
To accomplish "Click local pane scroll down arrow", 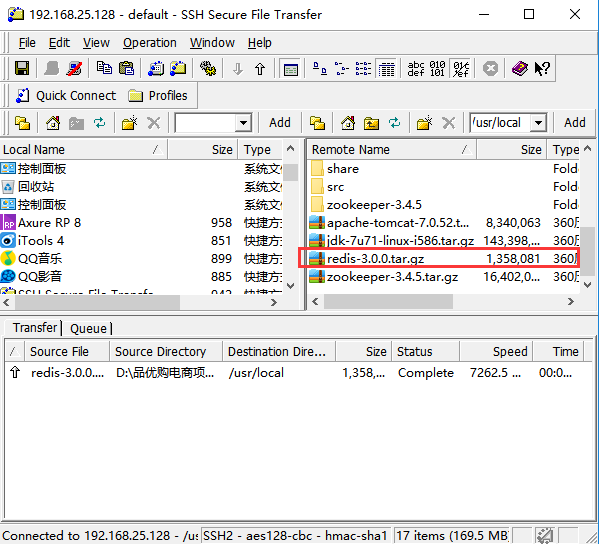I will pos(290,285).
